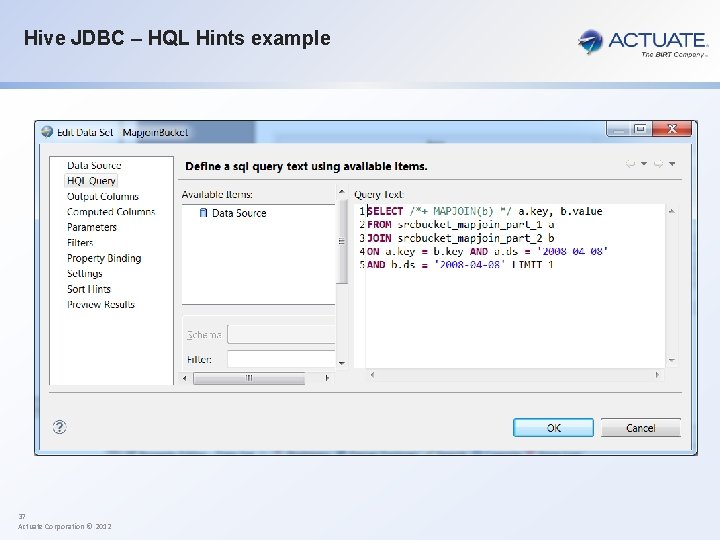
Task: Click the Available Items scroll up arrow
Action: coord(342,191)
